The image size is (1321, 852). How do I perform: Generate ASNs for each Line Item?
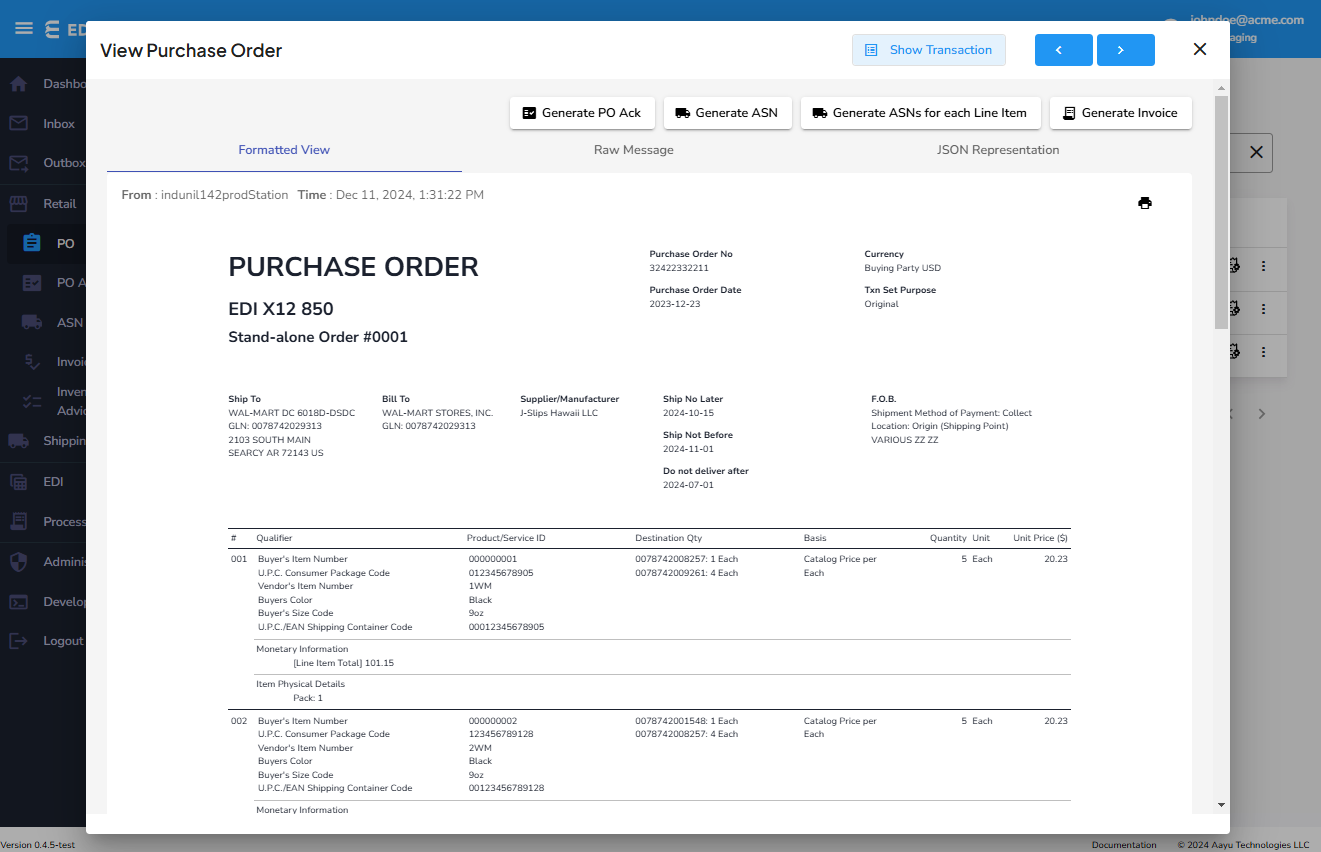(x=920, y=113)
